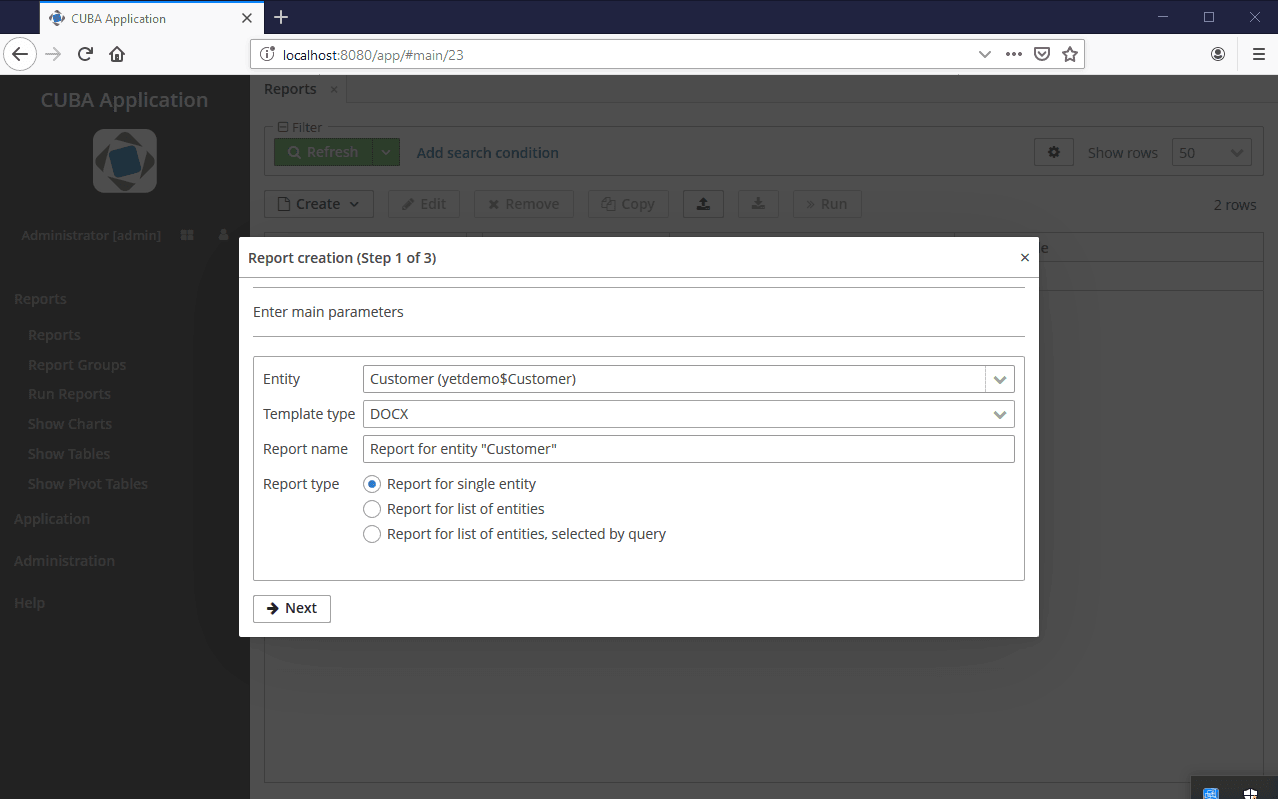
Task: Open Report Groups in the sidebar
Action: tap(77, 365)
